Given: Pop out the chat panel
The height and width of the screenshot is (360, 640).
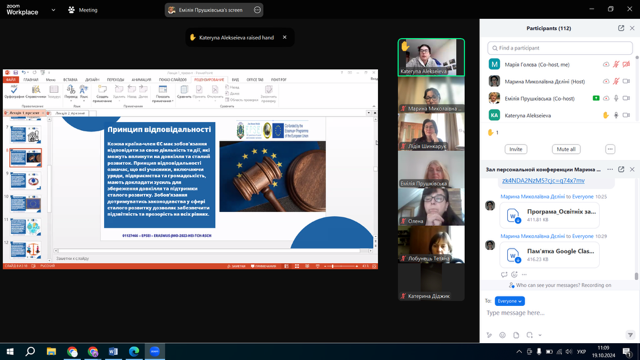Looking at the screenshot, I should point(621,169).
